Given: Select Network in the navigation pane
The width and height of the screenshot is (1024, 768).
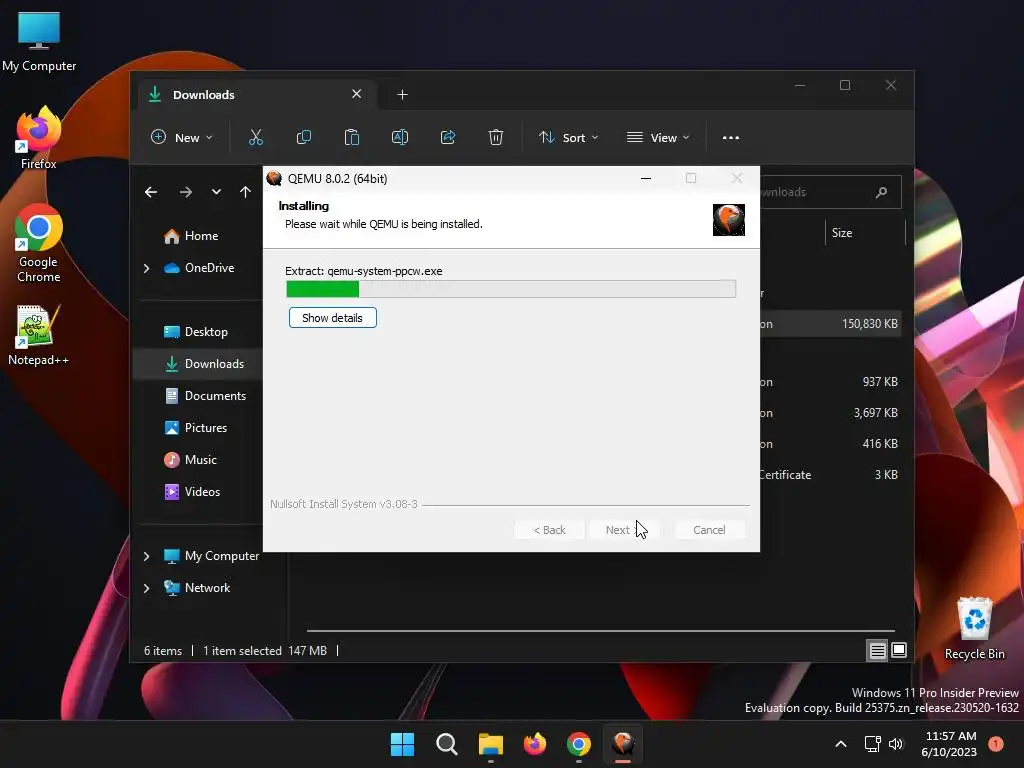Looking at the screenshot, I should coord(207,588).
